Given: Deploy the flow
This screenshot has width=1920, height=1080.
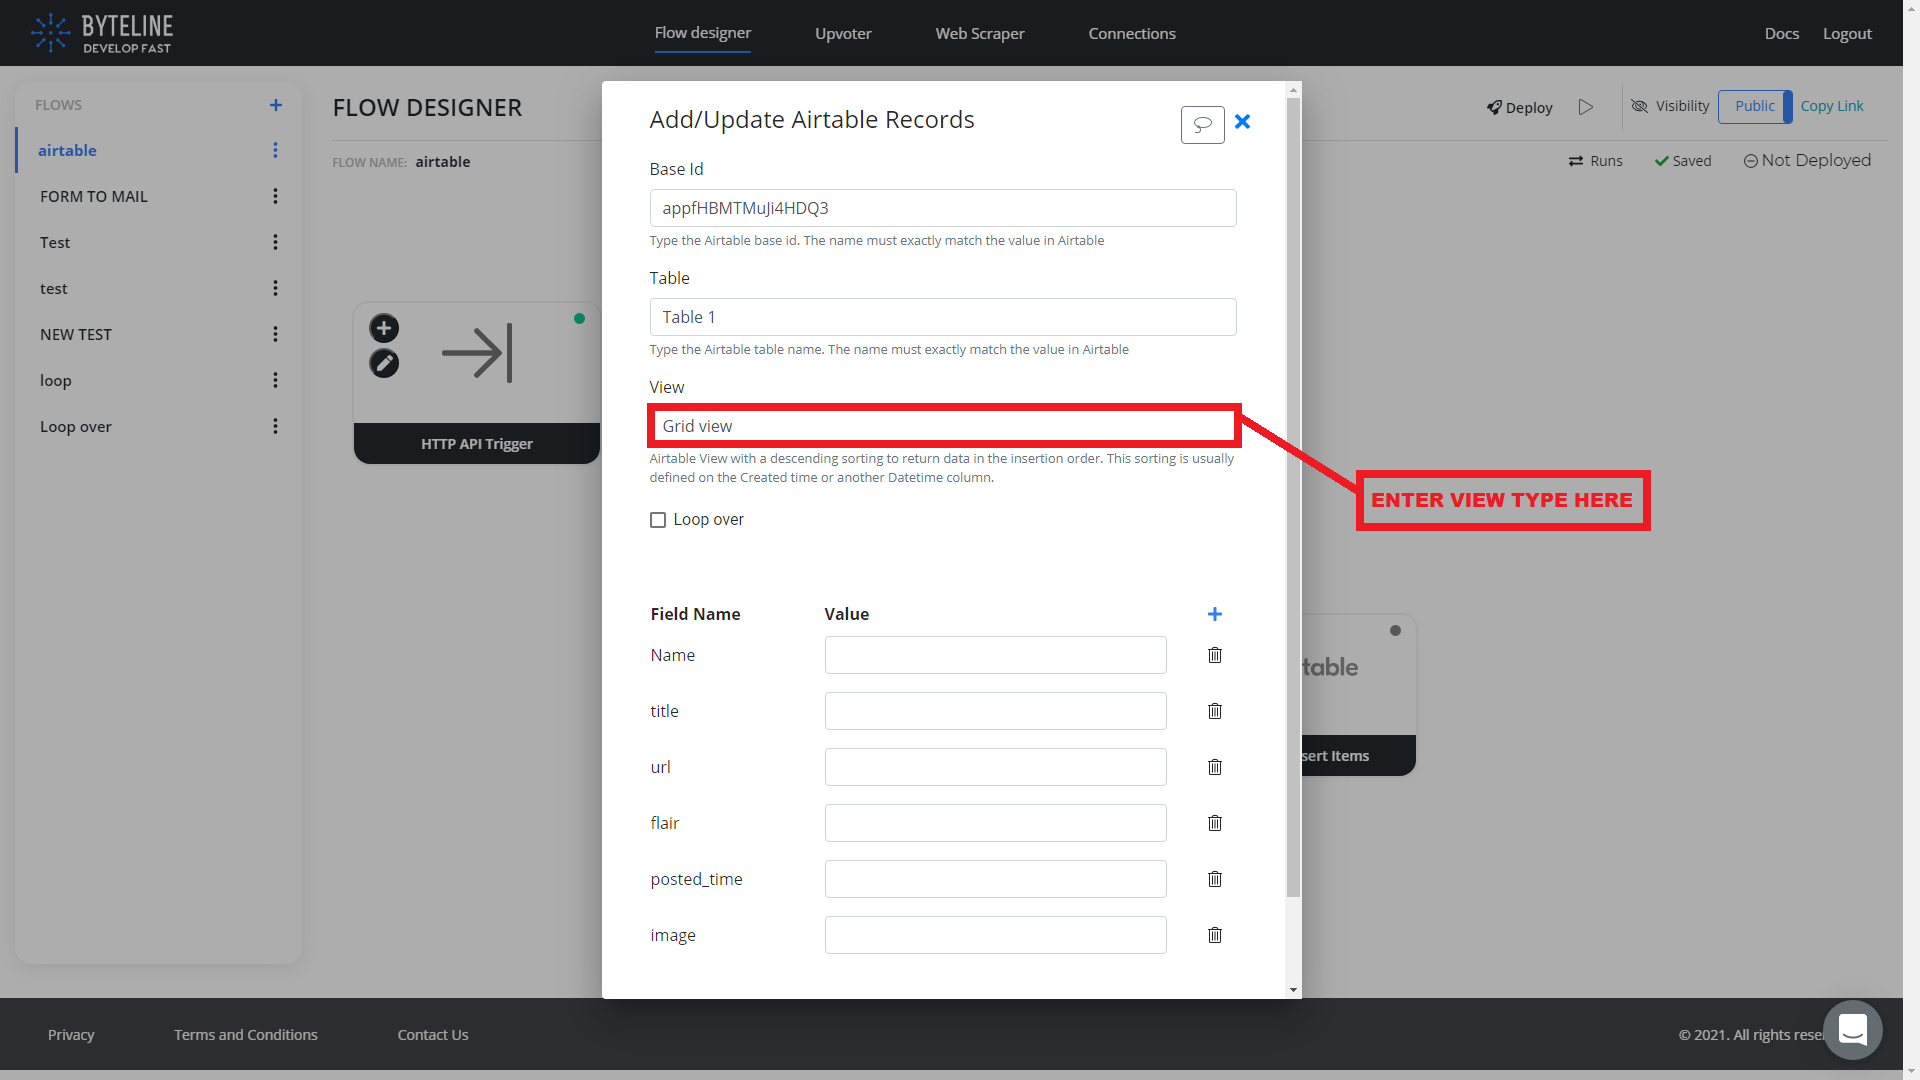Looking at the screenshot, I should click(1519, 107).
